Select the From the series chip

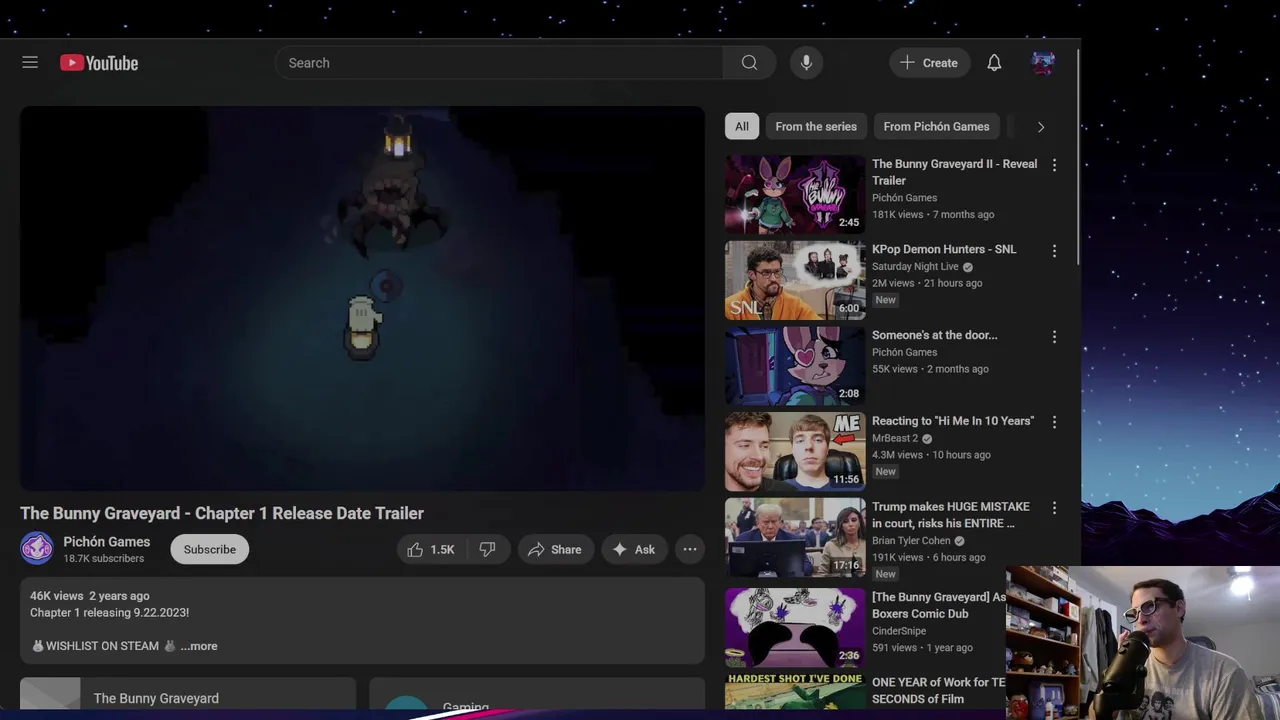(816, 127)
